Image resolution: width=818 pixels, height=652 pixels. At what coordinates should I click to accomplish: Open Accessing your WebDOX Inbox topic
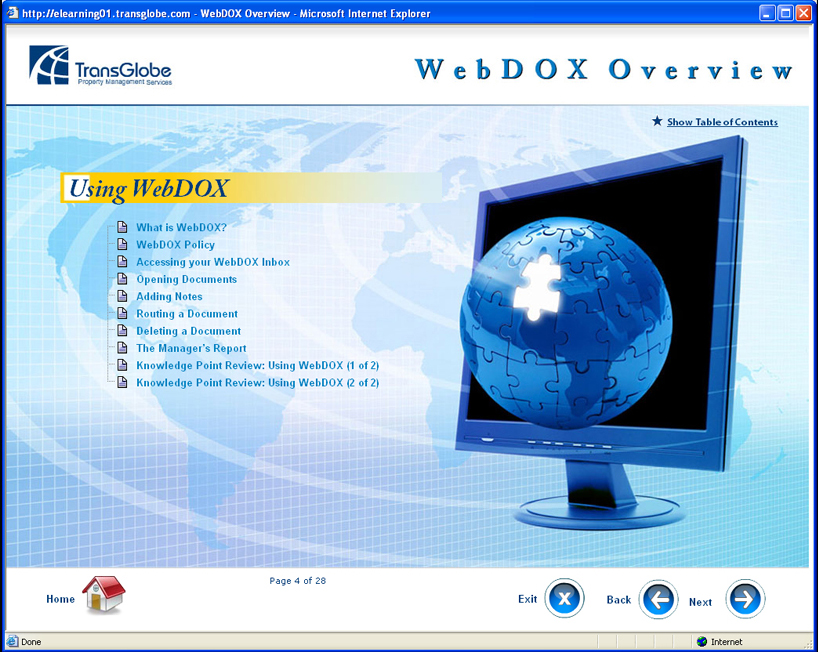213,262
